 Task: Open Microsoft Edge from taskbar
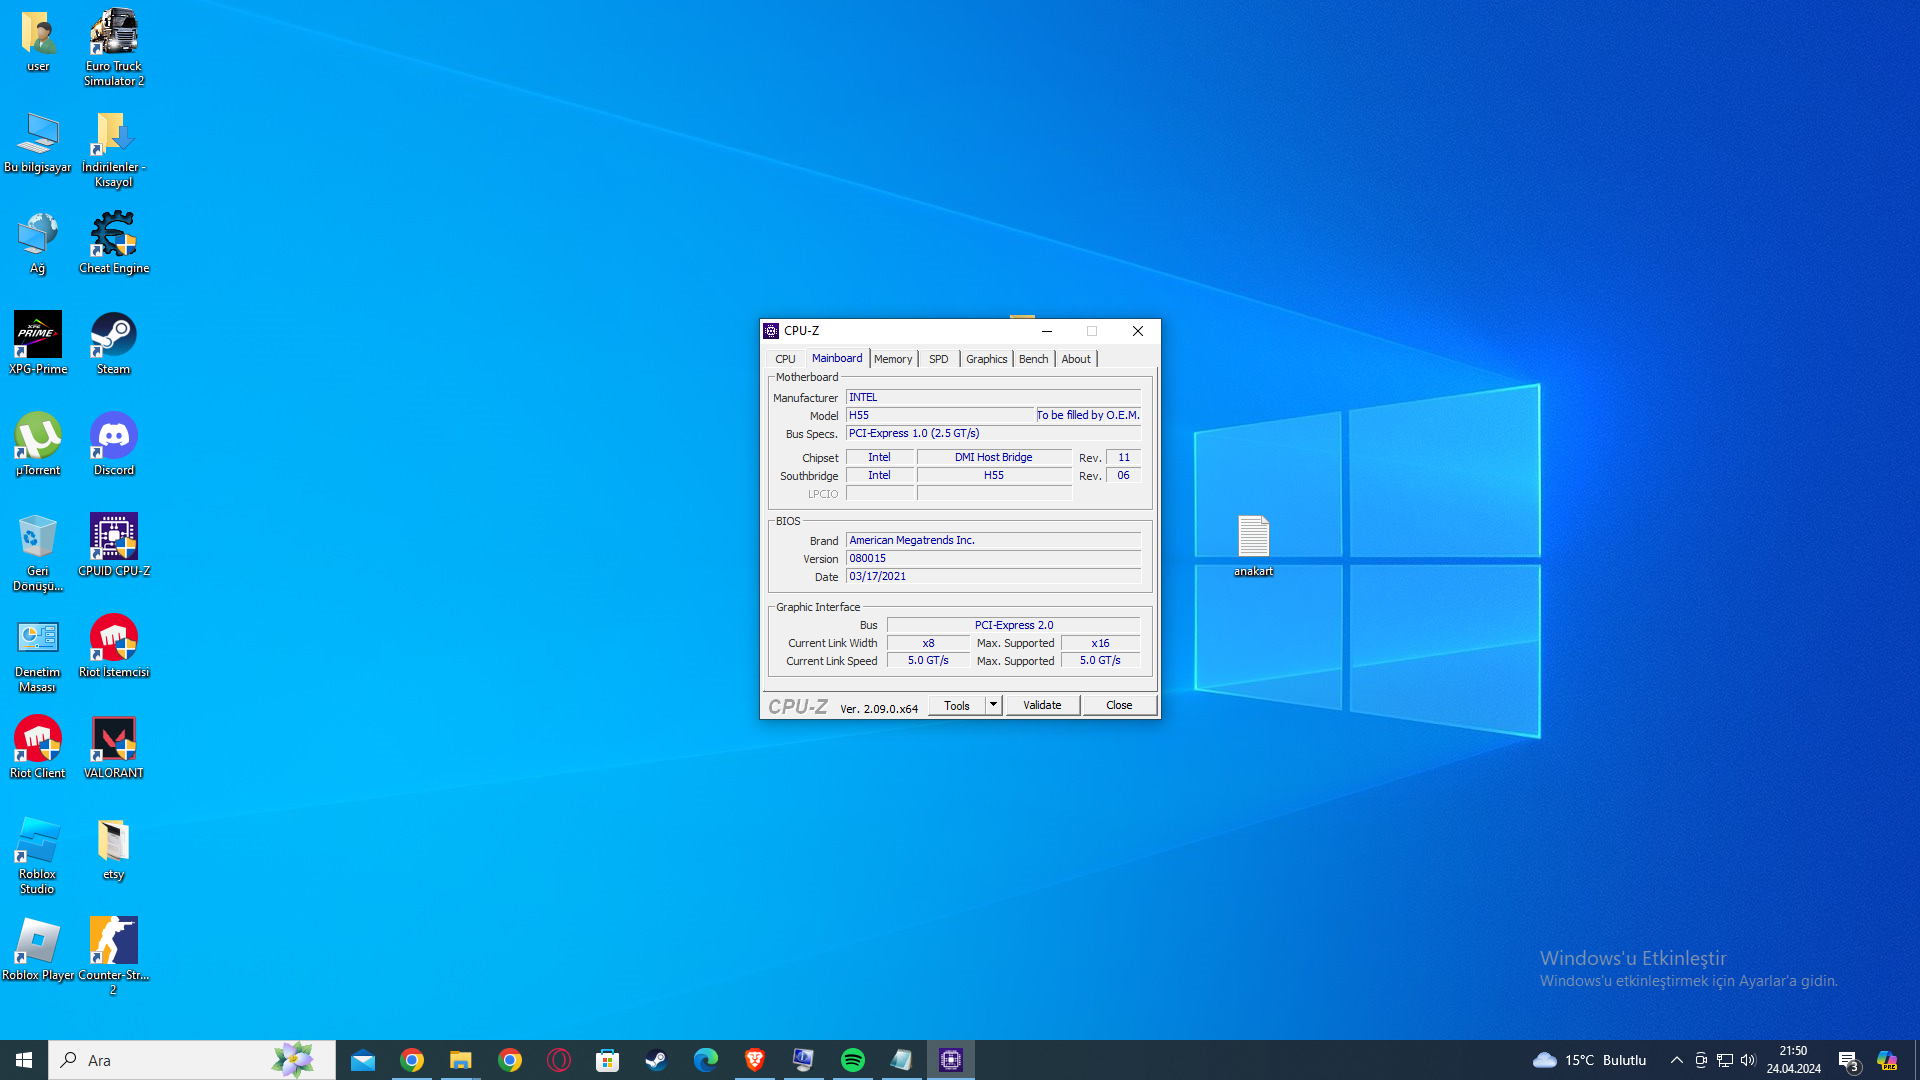tap(706, 1060)
